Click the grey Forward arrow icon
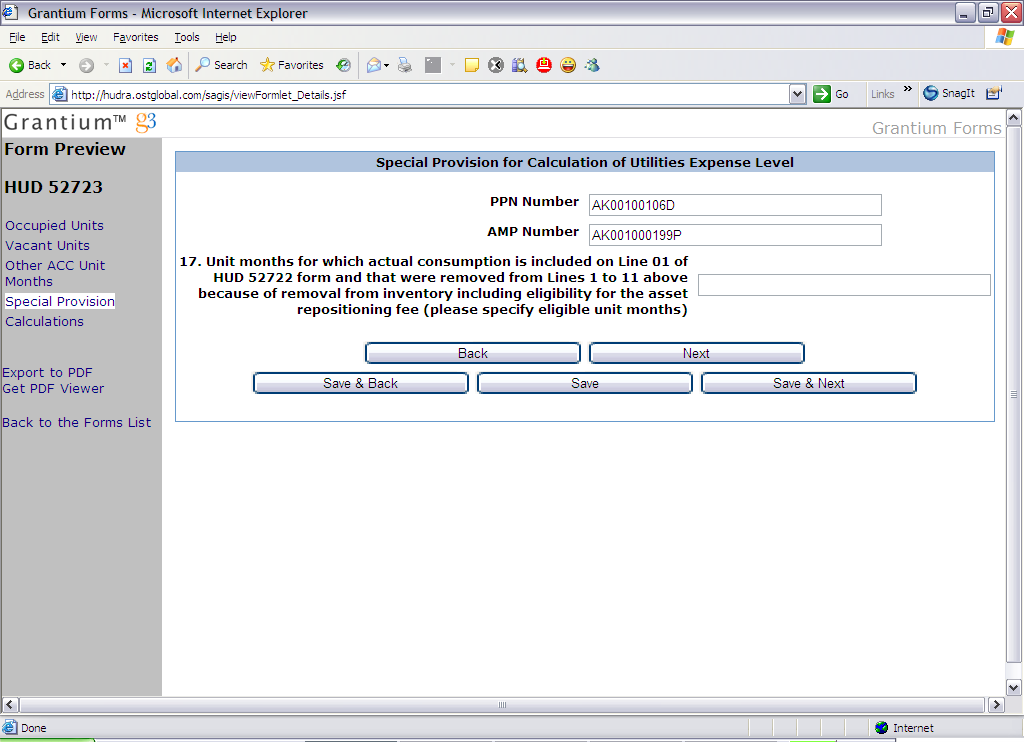The height and width of the screenshot is (742, 1024). point(86,65)
